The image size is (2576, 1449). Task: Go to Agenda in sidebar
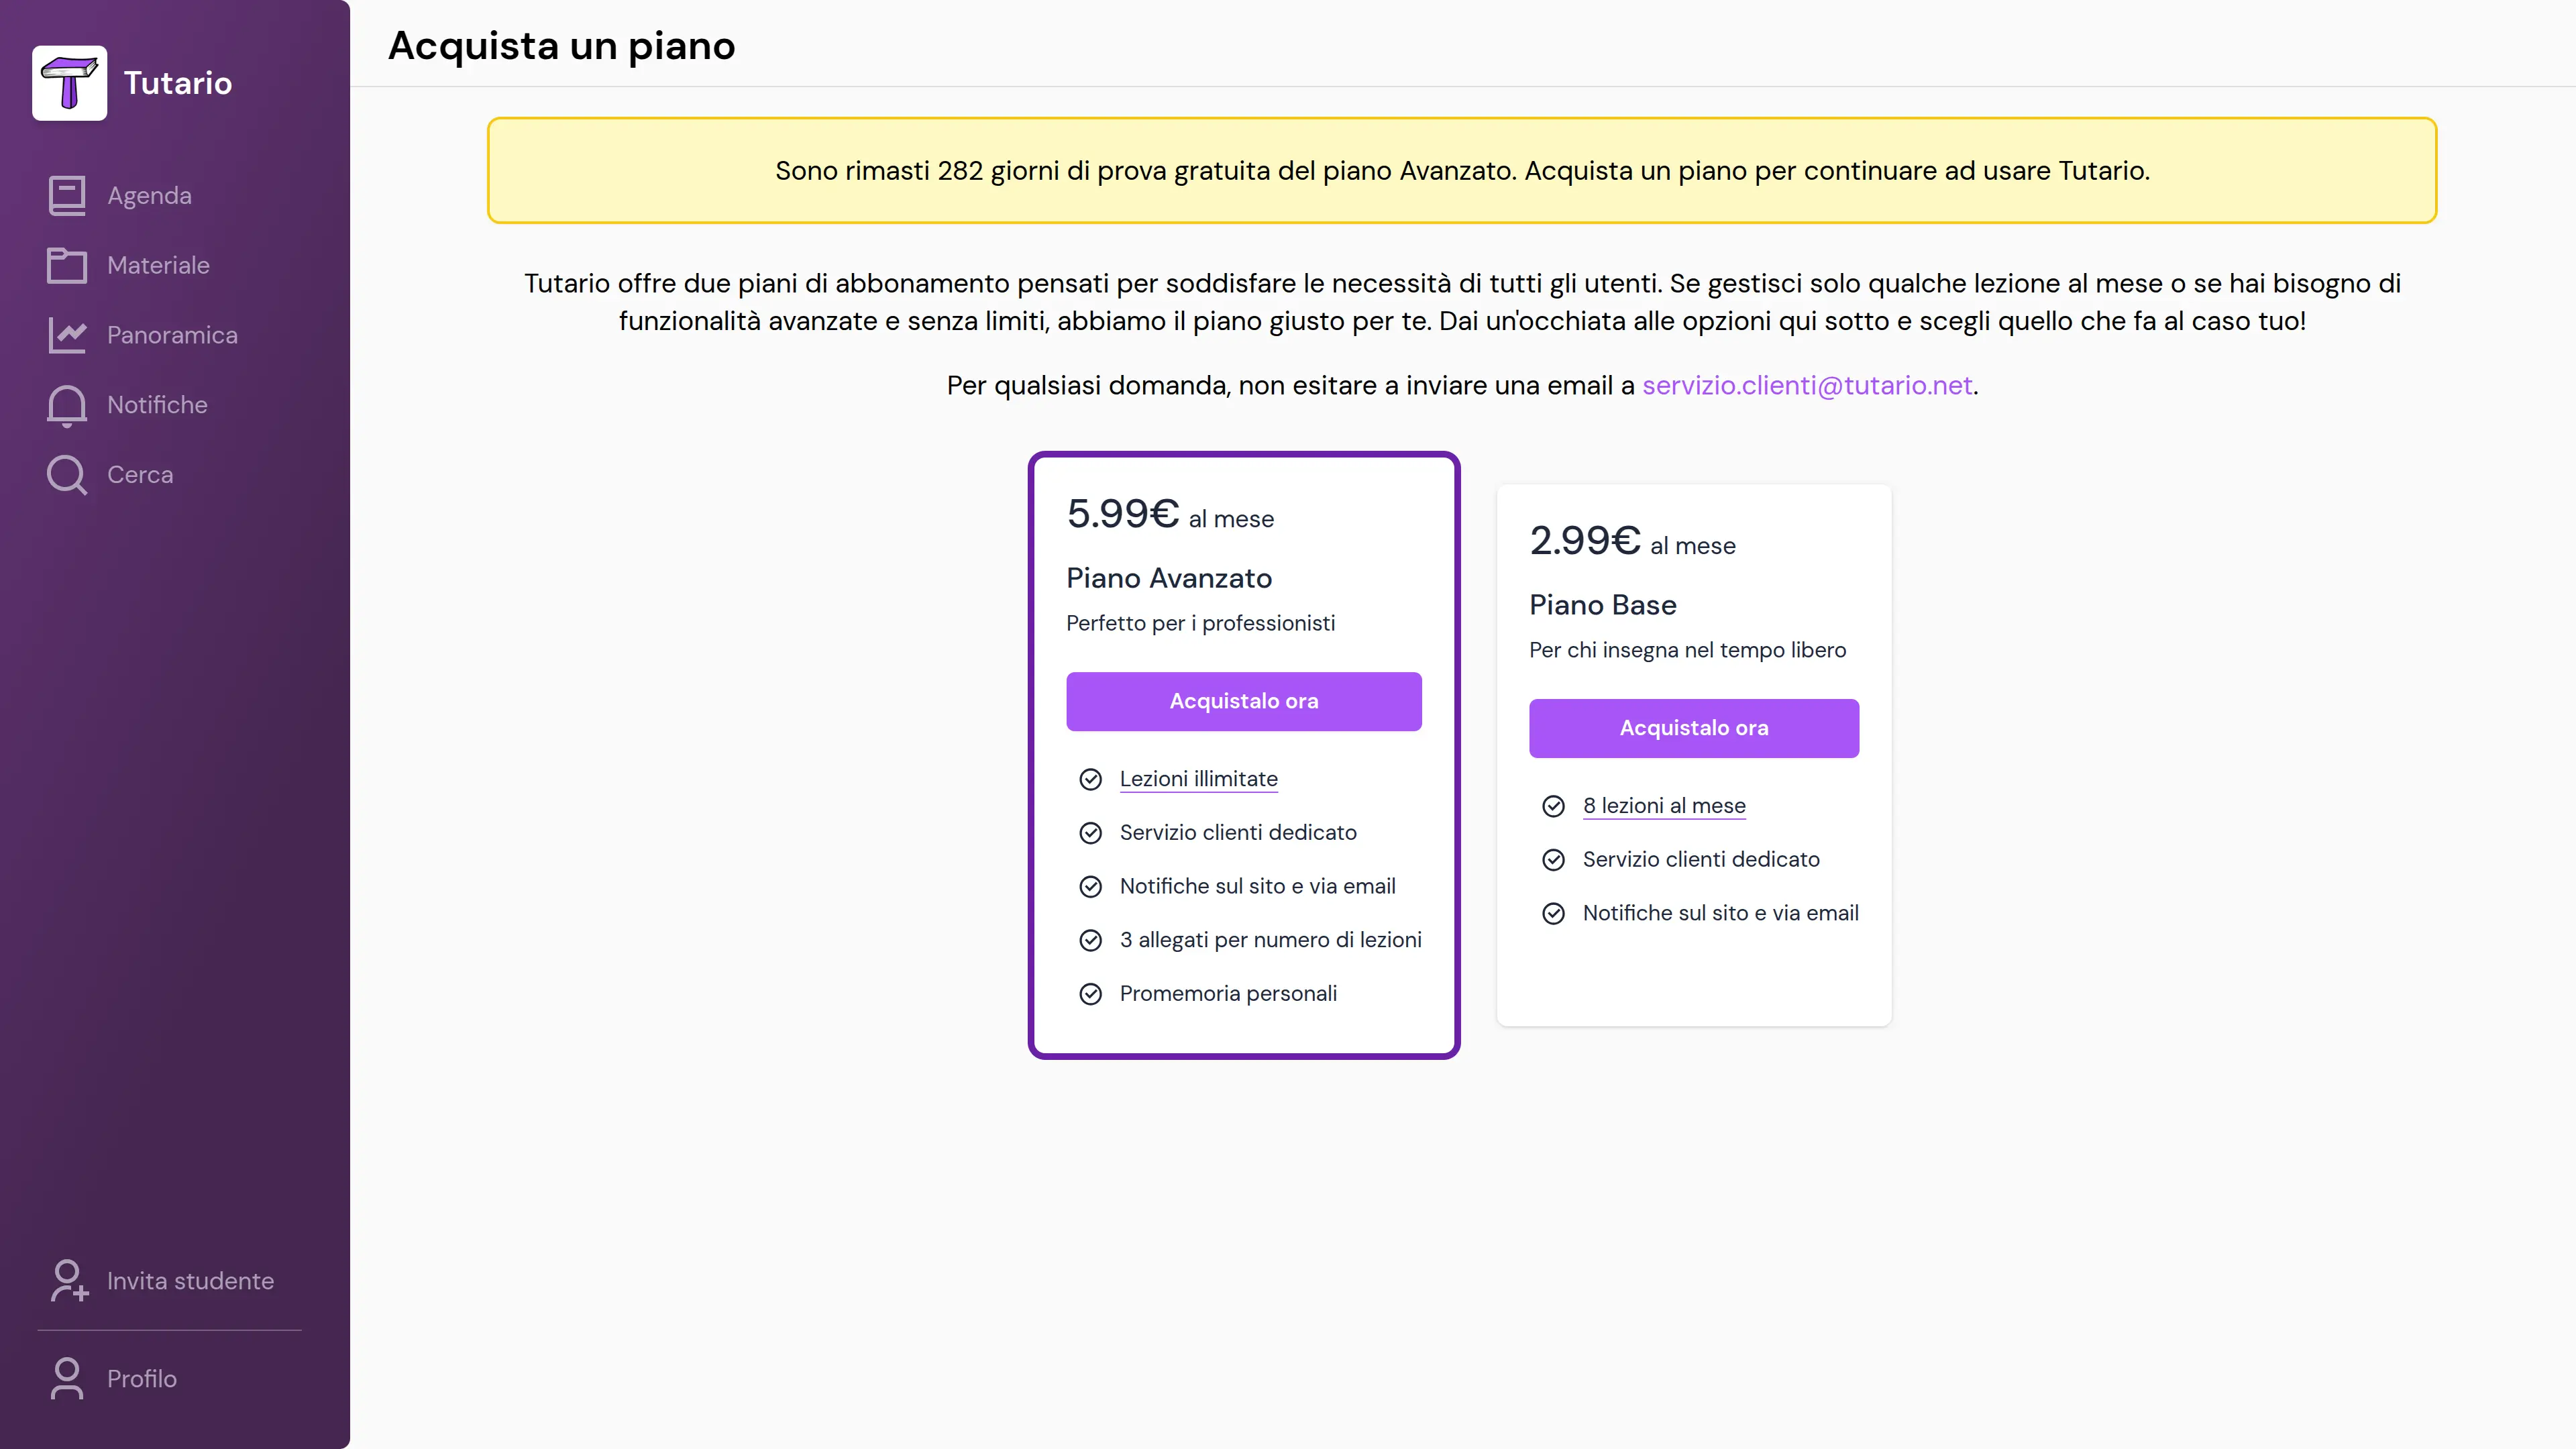tap(149, 196)
